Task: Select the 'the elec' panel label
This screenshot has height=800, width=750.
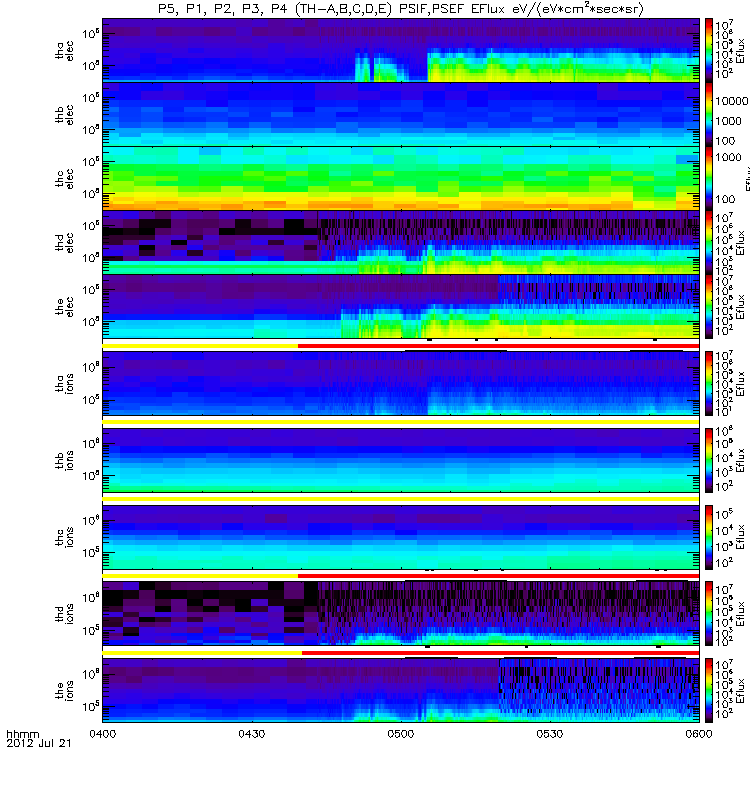Action: click(64, 307)
